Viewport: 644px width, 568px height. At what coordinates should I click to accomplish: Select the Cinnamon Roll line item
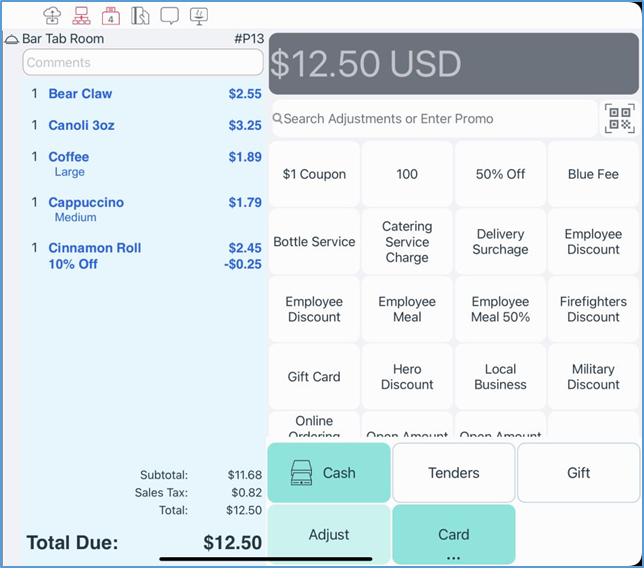[95, 248]
